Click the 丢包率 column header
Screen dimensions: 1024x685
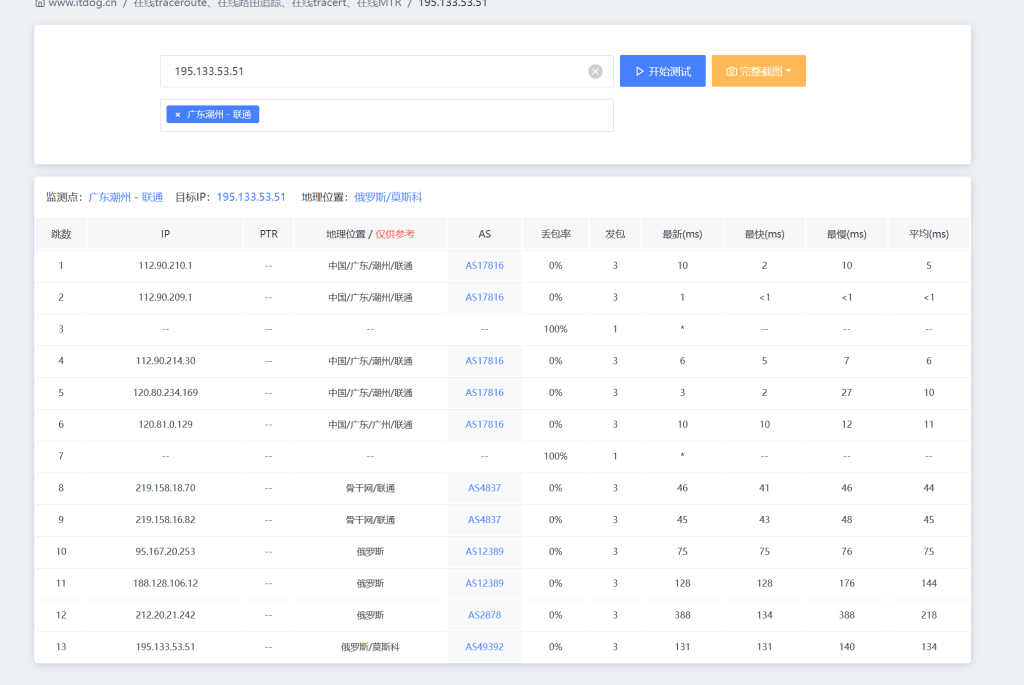[555, 234]
